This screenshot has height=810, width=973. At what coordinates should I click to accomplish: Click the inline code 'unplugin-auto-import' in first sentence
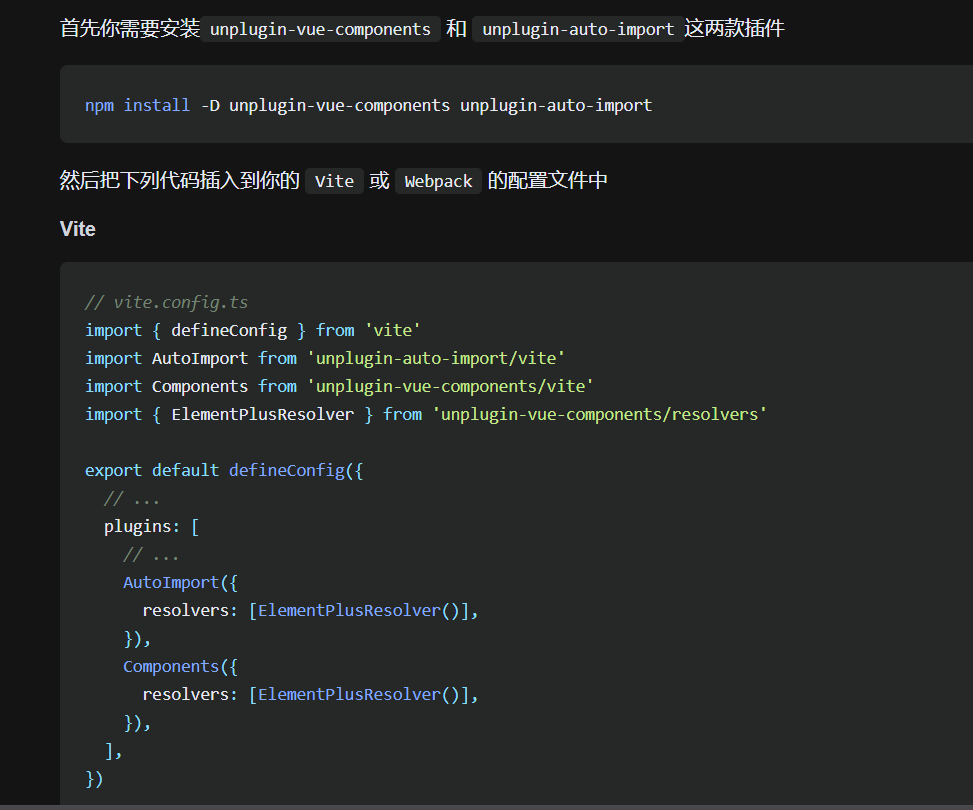pos(578,29)
